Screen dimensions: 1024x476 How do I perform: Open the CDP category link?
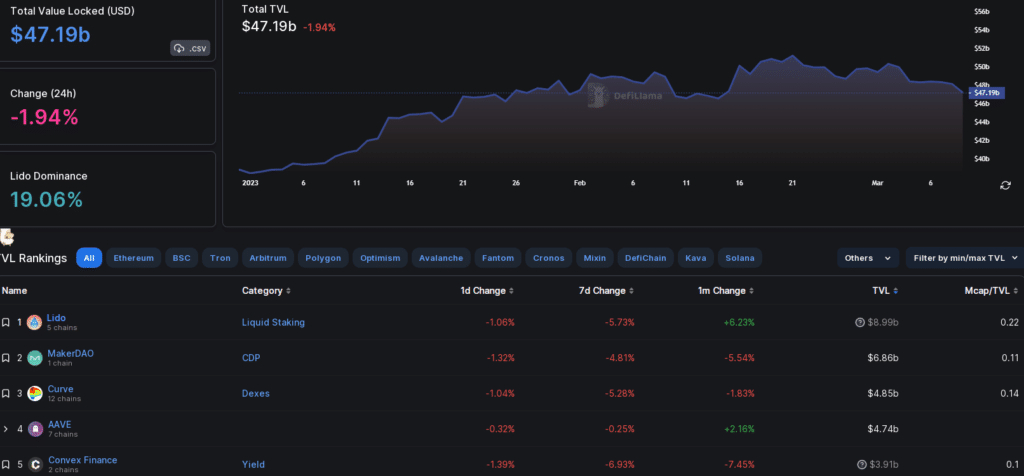(x=251, y=358)
